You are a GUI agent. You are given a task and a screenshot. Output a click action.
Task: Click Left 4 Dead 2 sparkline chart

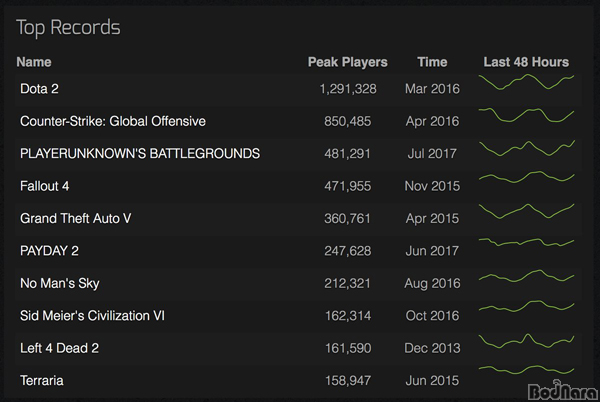point(526,341)
